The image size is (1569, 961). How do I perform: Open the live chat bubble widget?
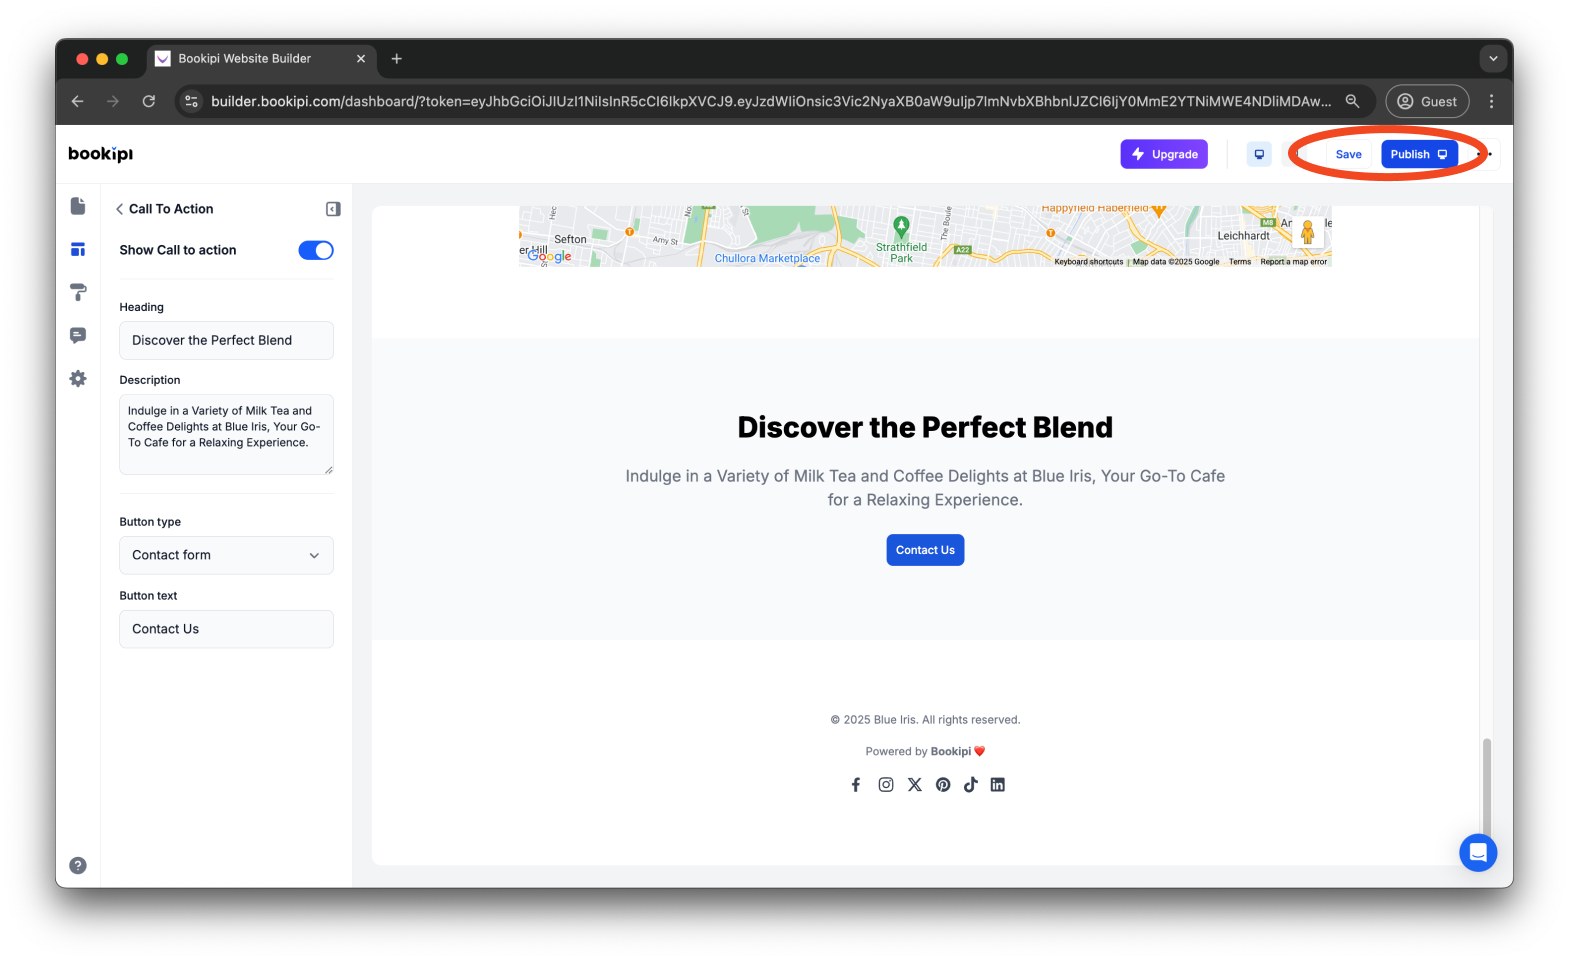(1478, 853)
